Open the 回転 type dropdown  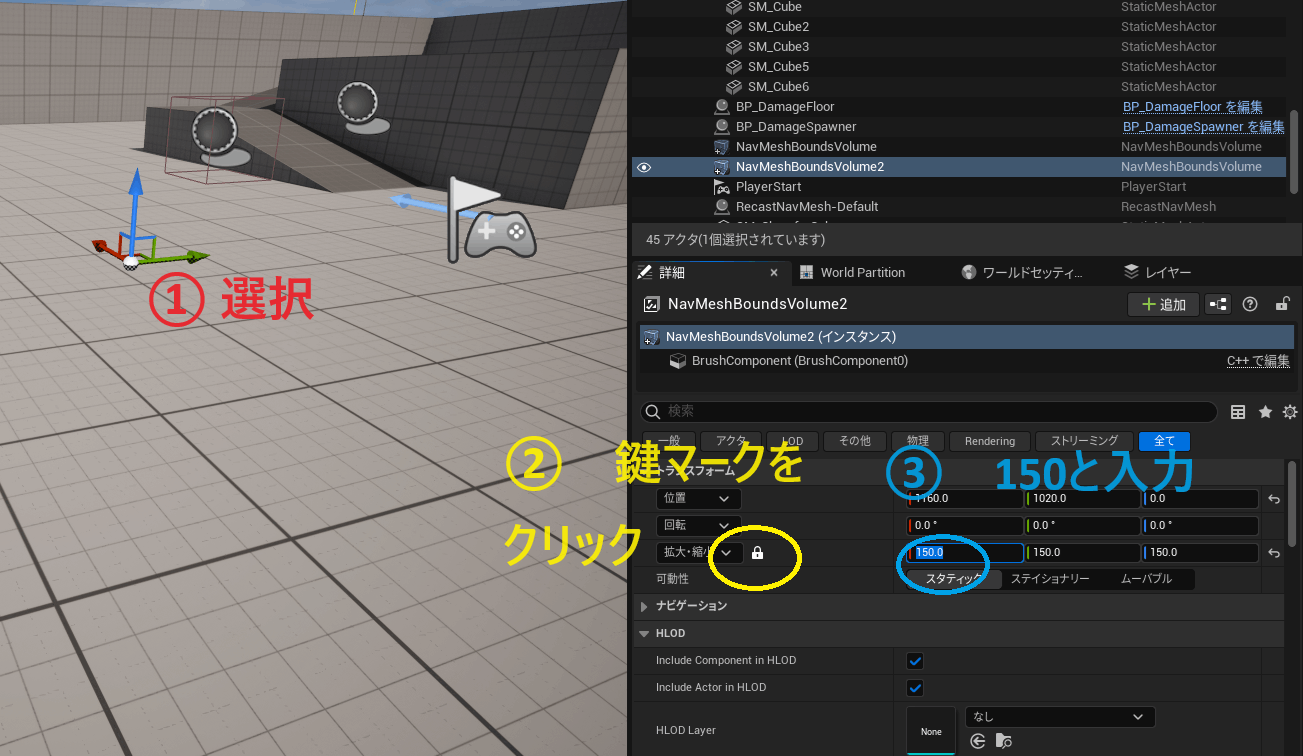point(699,525)
